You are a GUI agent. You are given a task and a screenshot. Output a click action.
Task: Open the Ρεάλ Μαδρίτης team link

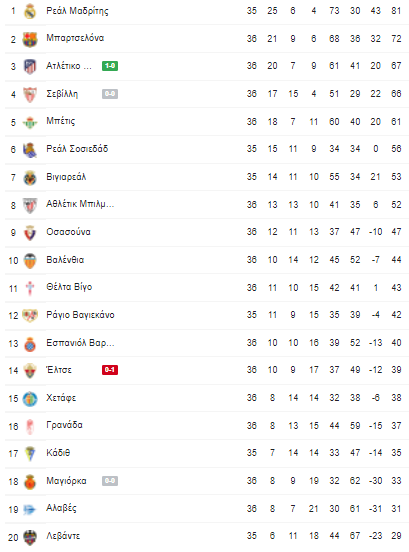pos(77,11)
